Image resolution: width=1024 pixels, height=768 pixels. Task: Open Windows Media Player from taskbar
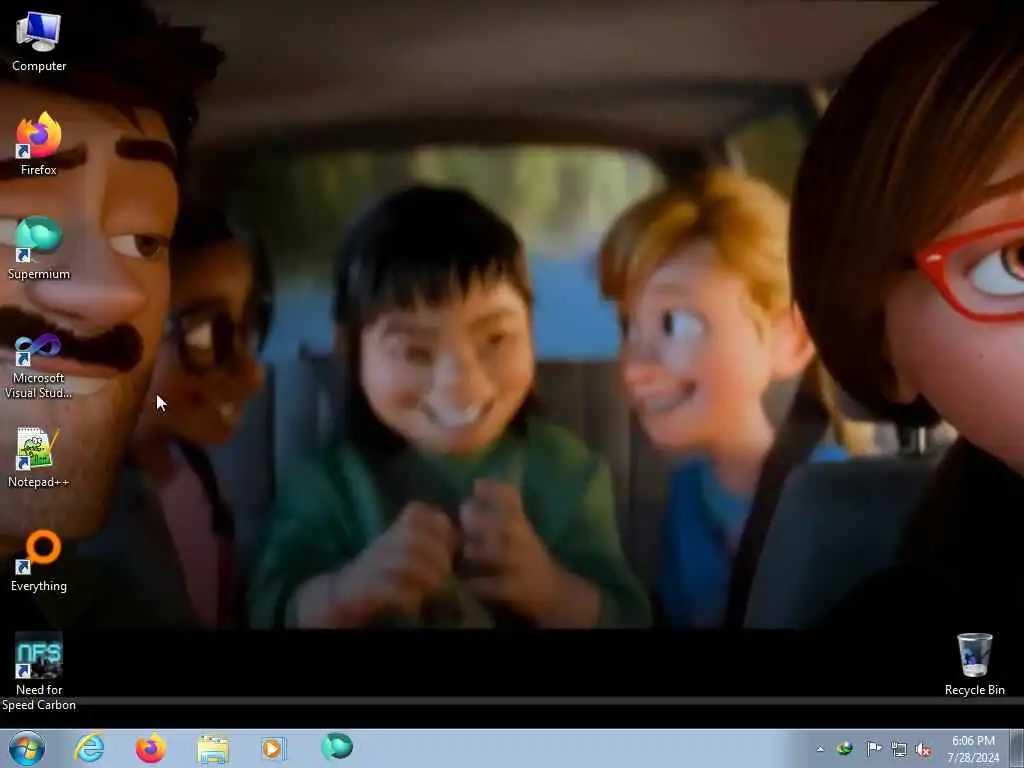tap(274, 748)
